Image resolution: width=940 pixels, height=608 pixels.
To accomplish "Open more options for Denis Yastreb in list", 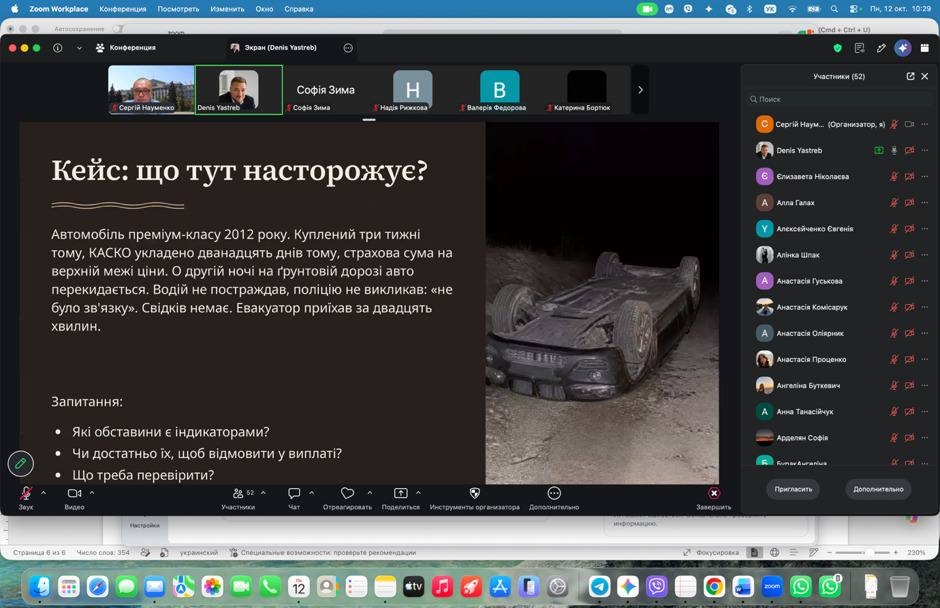I will pos(924,151).
